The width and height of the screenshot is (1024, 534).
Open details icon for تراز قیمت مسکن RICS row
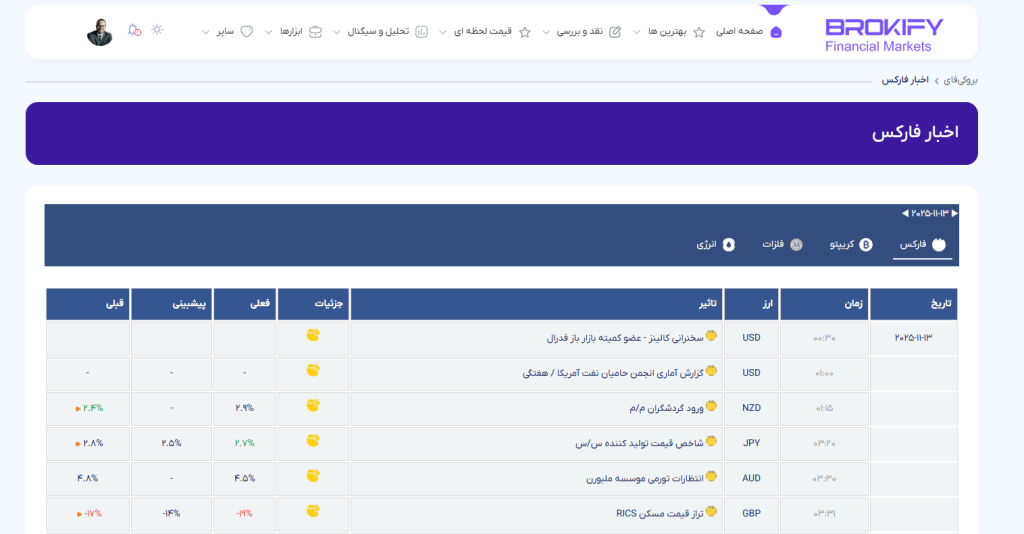313,511
